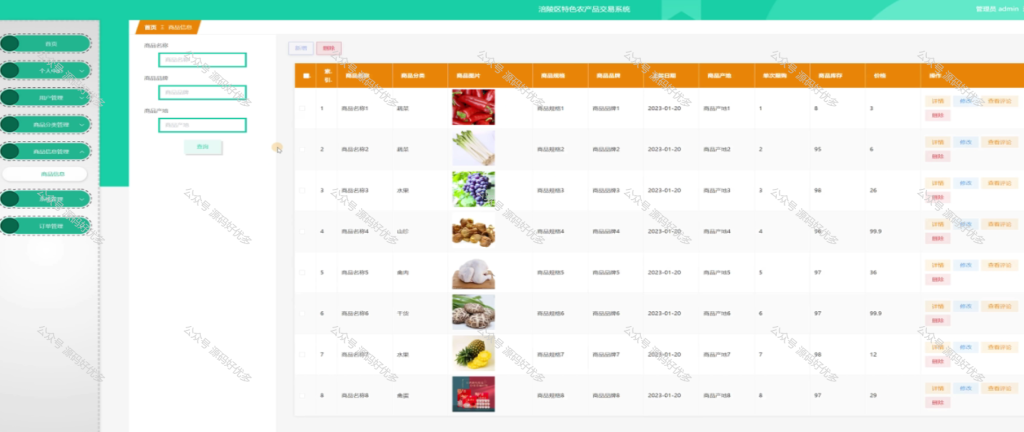Click the 新增 add button above table
The width and height of the screenshot is (1024, 432).
[301, 48]
